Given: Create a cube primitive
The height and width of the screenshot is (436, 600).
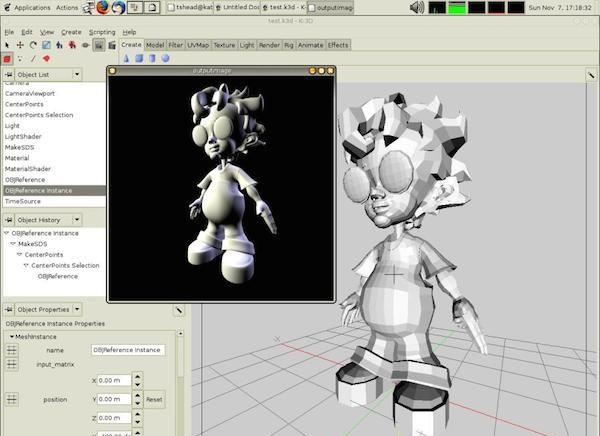Looking at the screenshot, I should [139, 59].
